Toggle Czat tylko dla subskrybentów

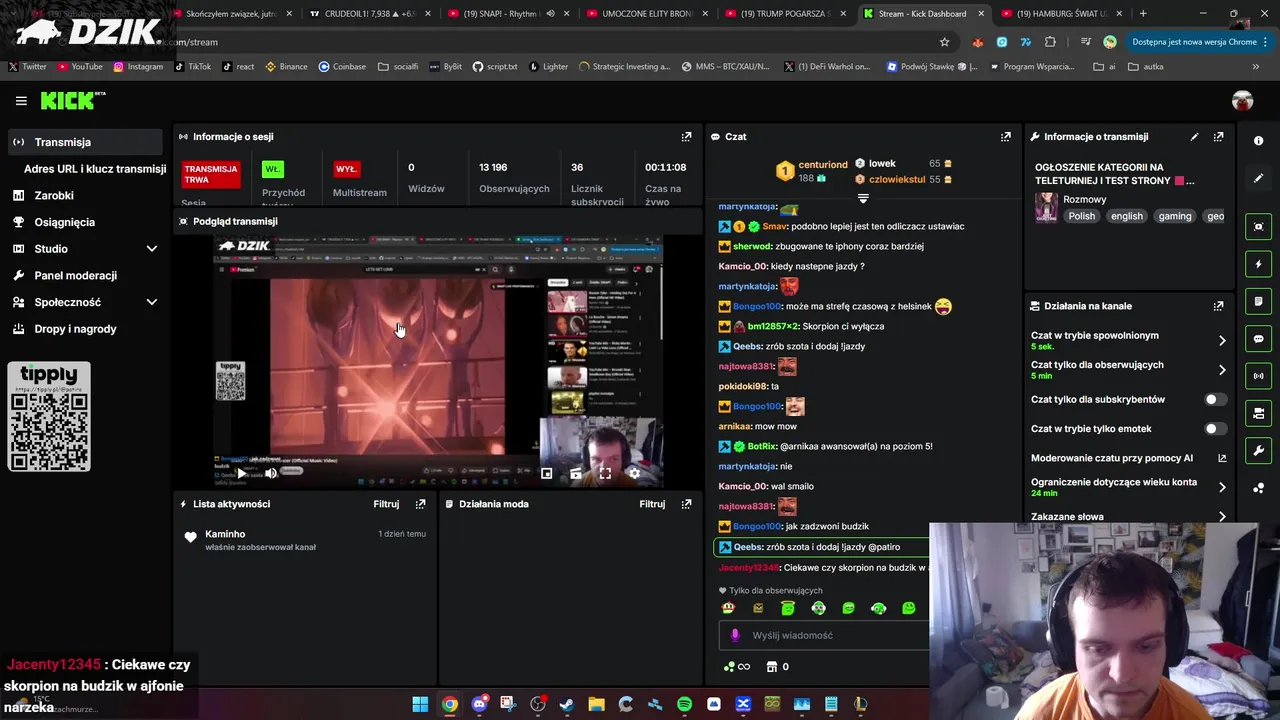[x=1215, y=399]
